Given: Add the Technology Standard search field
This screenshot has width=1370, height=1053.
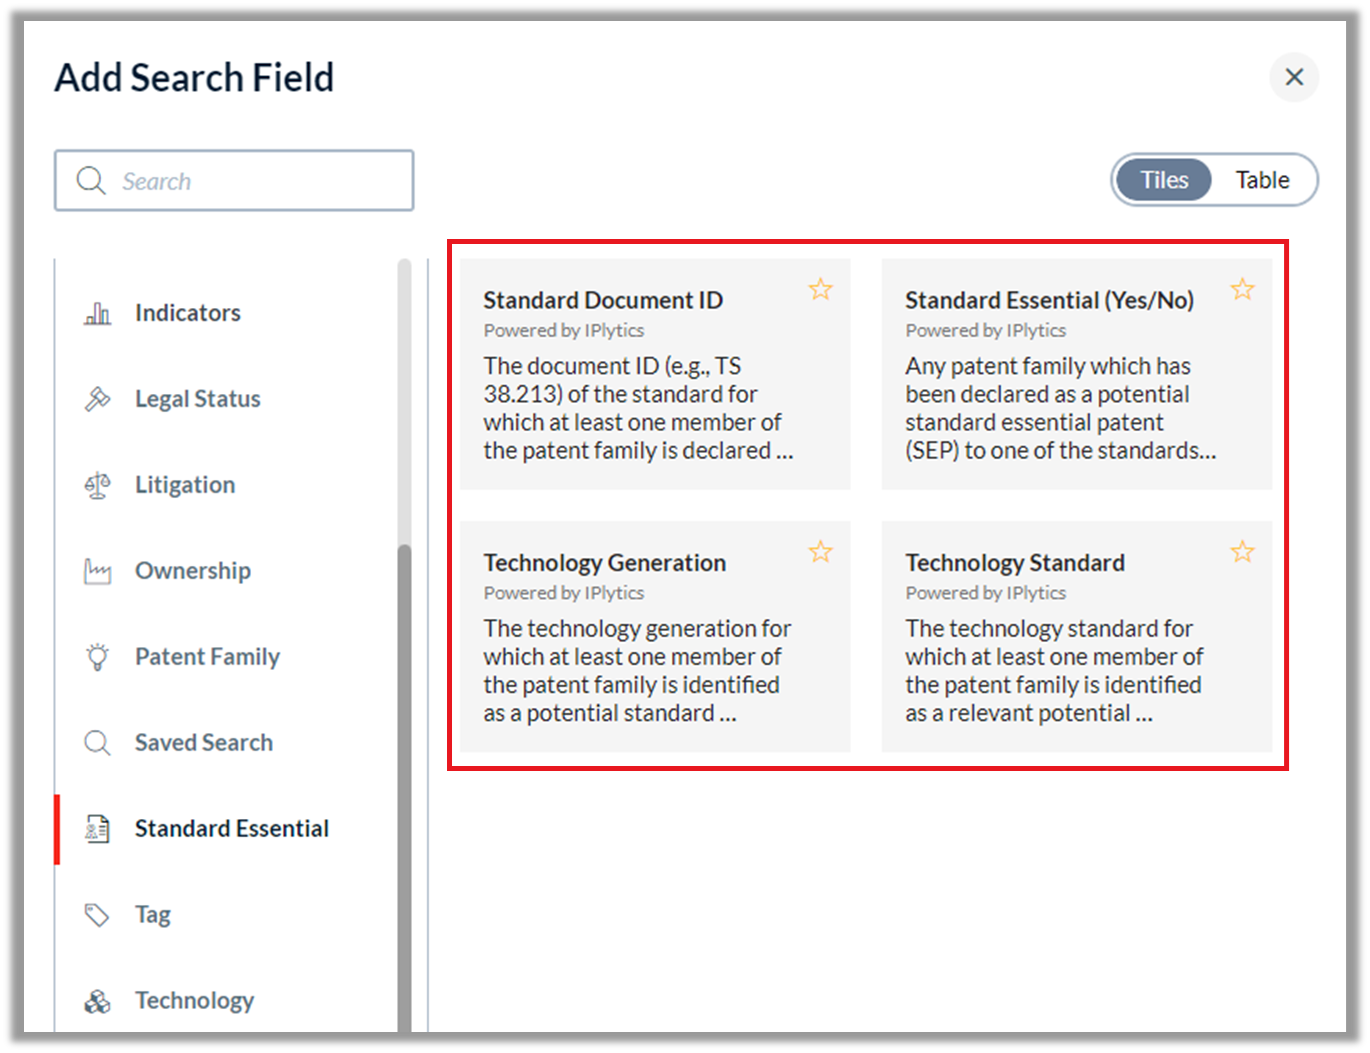Looking at the screenshot, I should 1077,636.
